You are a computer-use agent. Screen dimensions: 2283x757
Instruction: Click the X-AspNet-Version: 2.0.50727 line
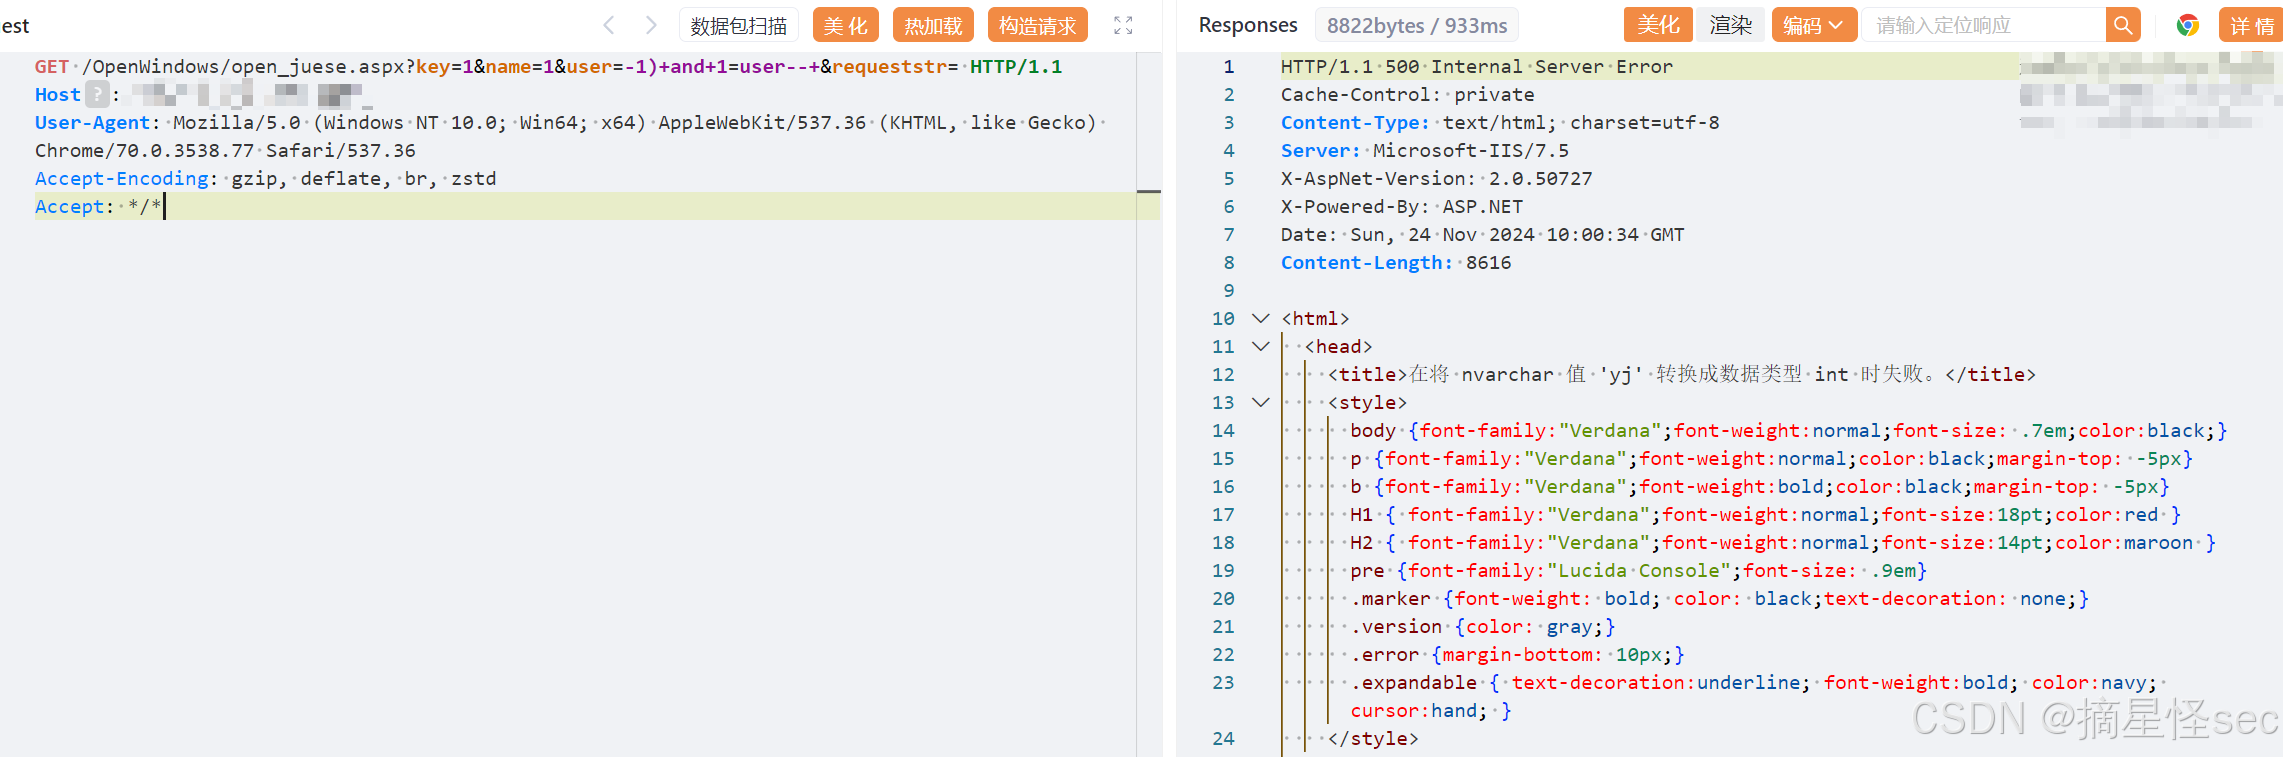click(x=1436, y=179)
